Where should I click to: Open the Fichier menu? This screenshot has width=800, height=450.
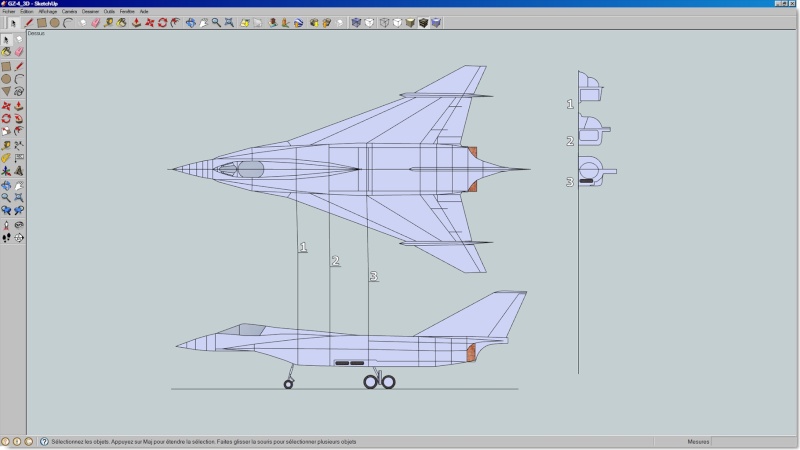tap(9, 11)
